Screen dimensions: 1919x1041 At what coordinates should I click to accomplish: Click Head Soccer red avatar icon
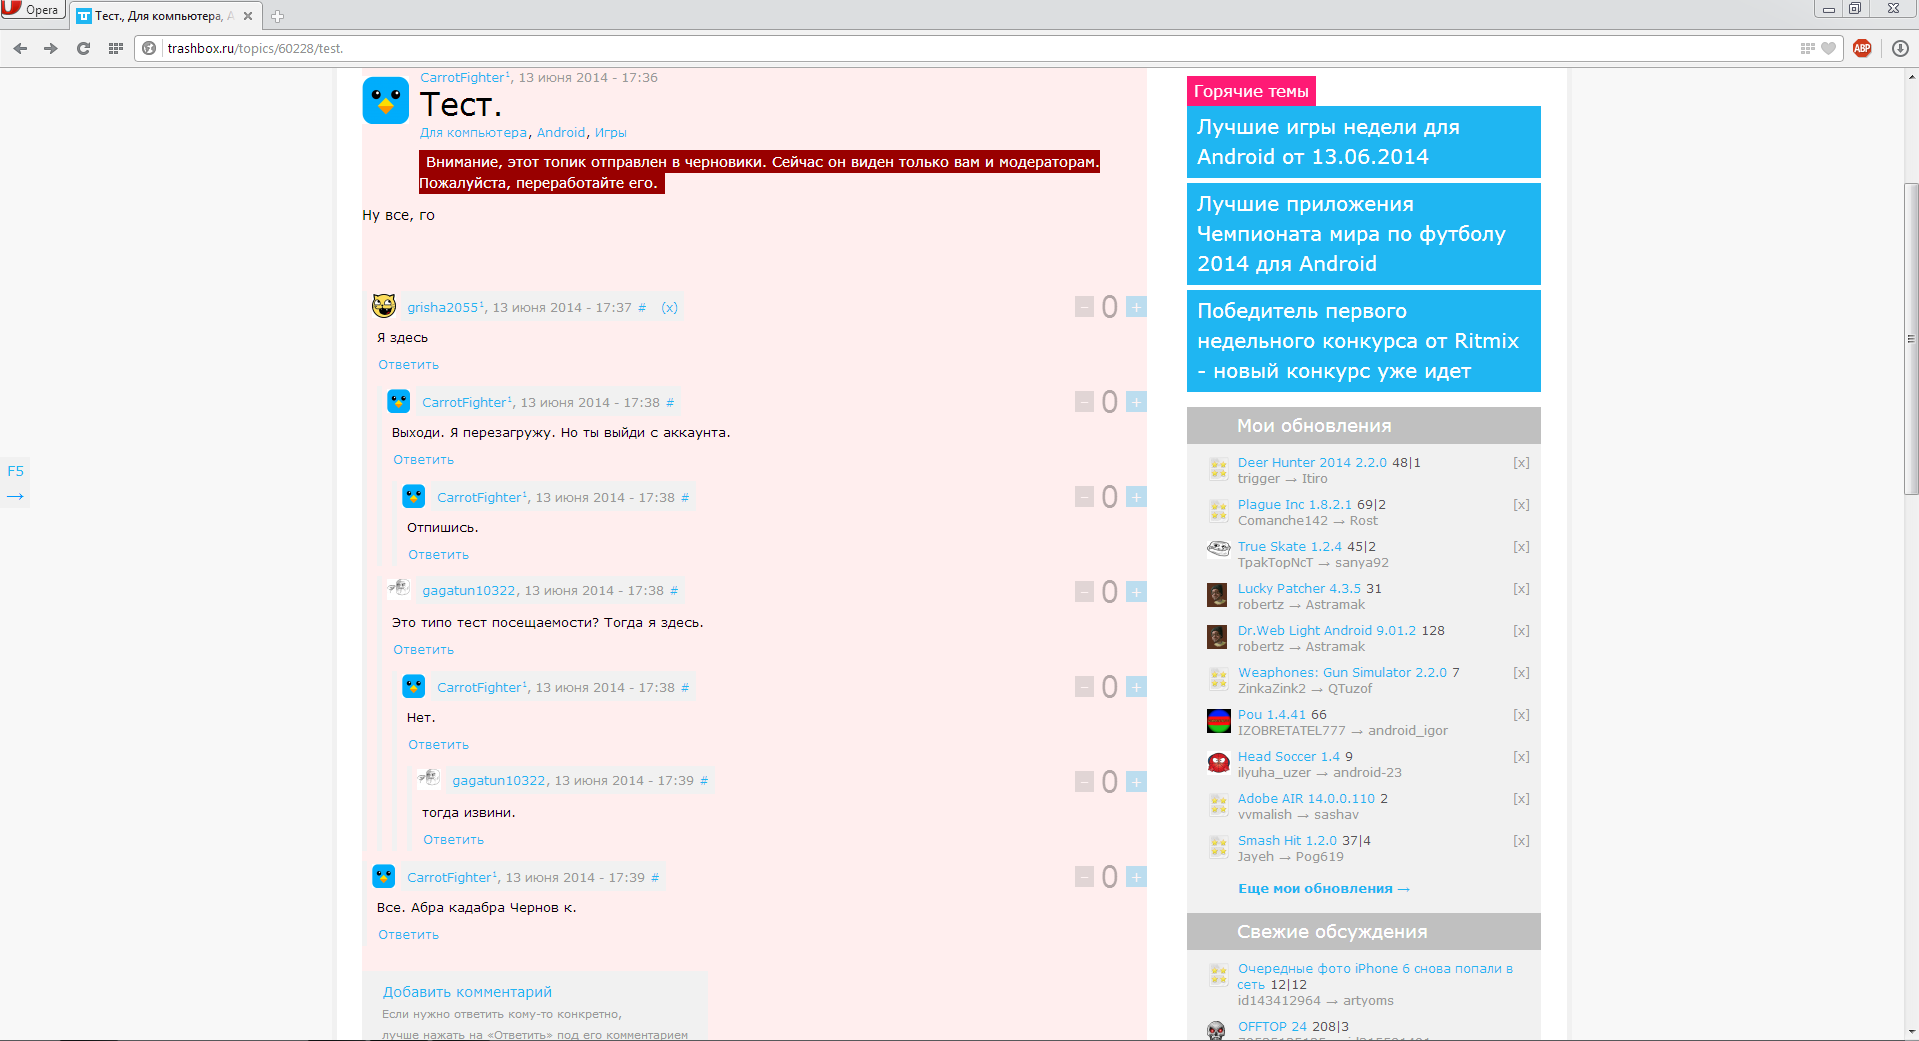click(1218, 763)
